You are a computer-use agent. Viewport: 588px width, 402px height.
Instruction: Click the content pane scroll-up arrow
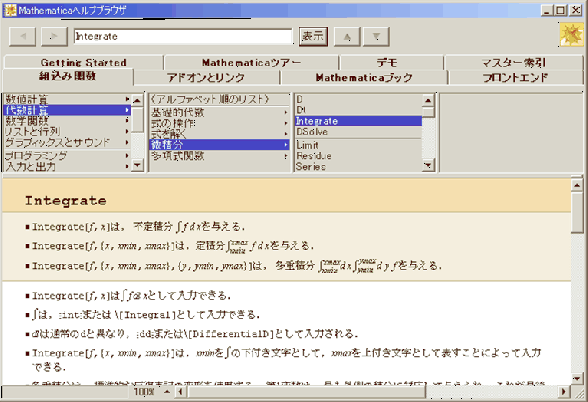click(577, 185)
